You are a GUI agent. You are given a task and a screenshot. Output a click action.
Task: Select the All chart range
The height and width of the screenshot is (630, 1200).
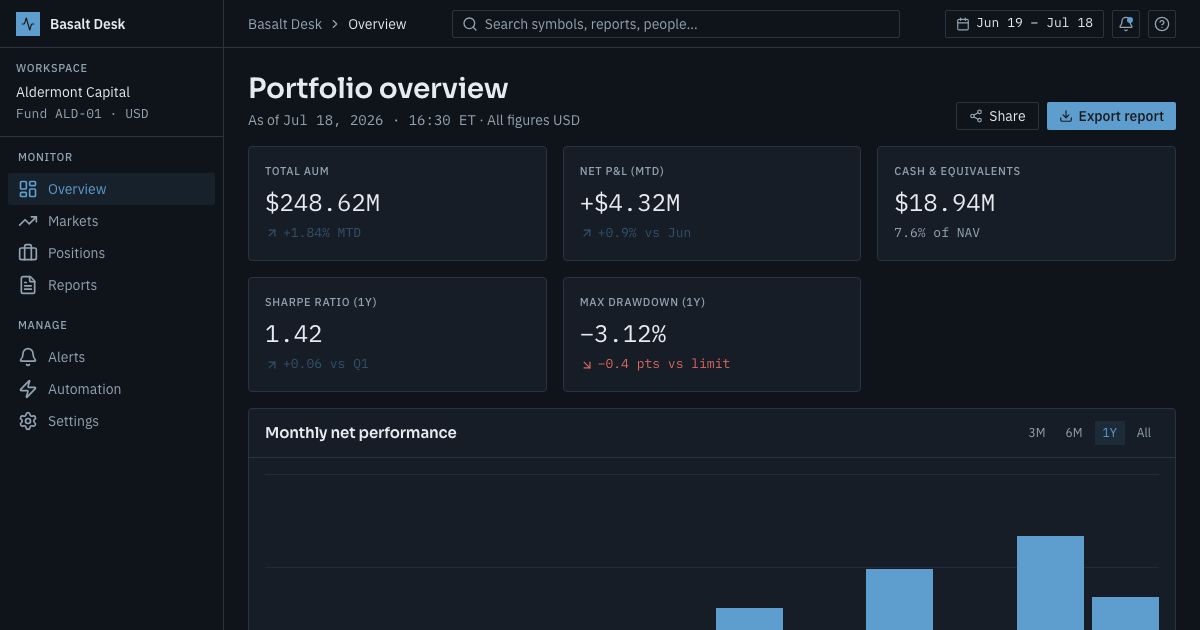pos(1144,433)
